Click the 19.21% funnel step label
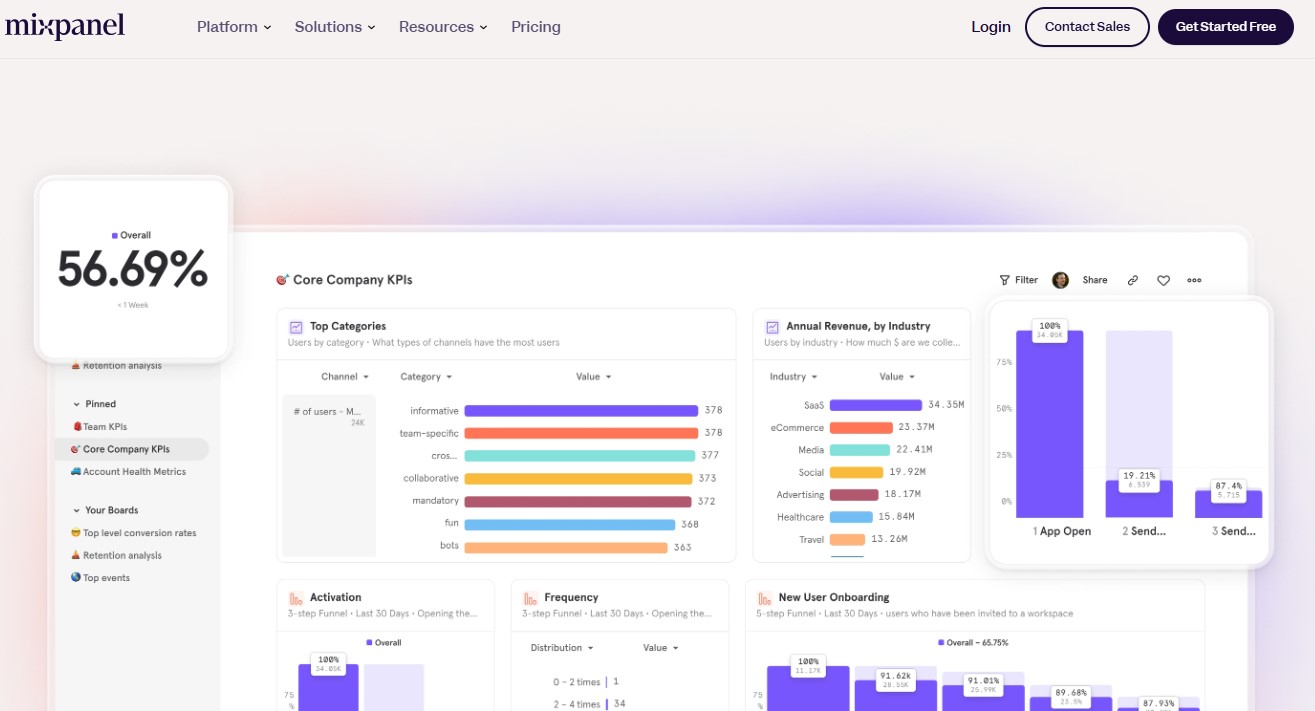The width and height of the screenshot is (1315, 711). tap(1139, 480)
